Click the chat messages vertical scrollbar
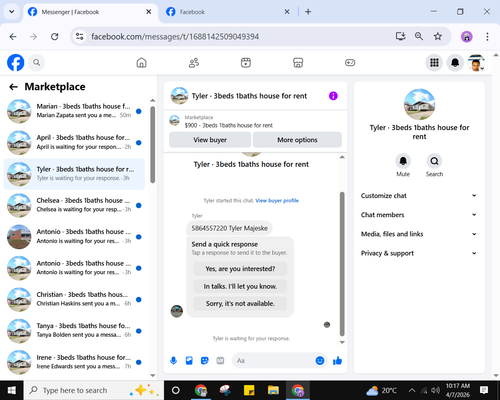This screenshot has width=500, height=400. point(342,263)
